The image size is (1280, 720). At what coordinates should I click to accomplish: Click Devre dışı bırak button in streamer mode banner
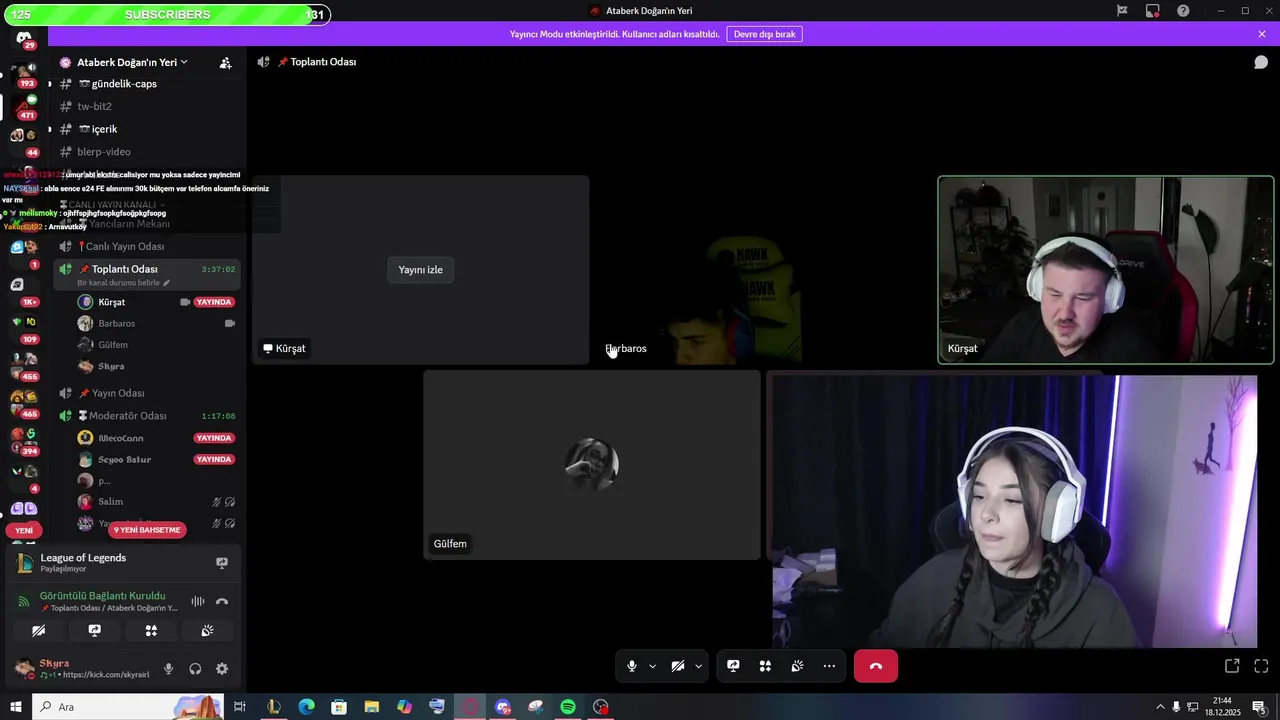(764, 34)
